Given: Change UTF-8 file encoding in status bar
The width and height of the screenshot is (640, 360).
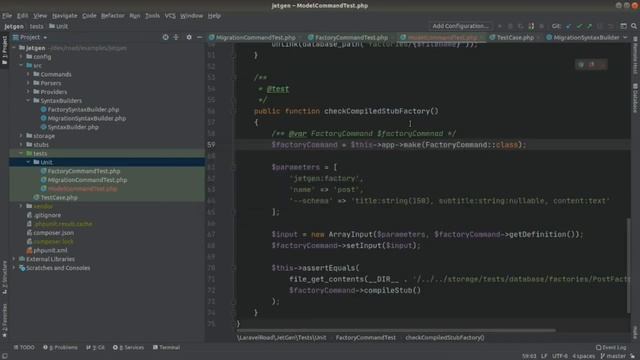Looking at the screenshot, I should 560,356.
